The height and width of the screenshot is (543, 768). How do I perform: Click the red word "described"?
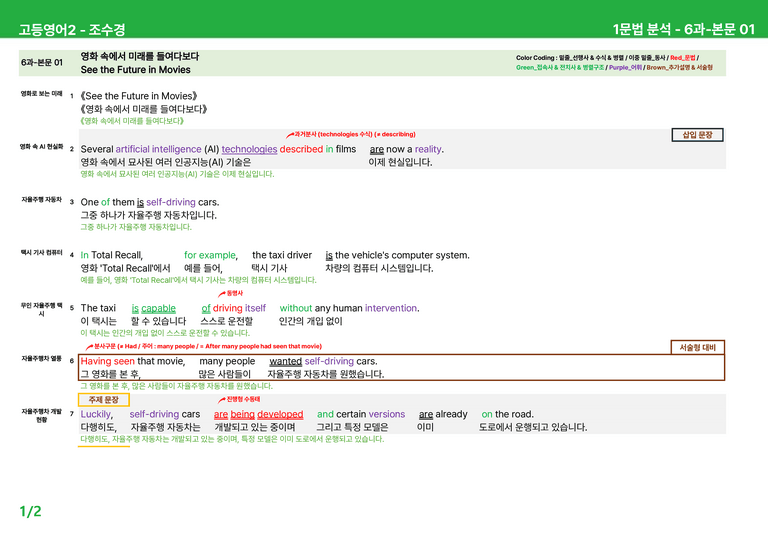click(x=301, y=149)
